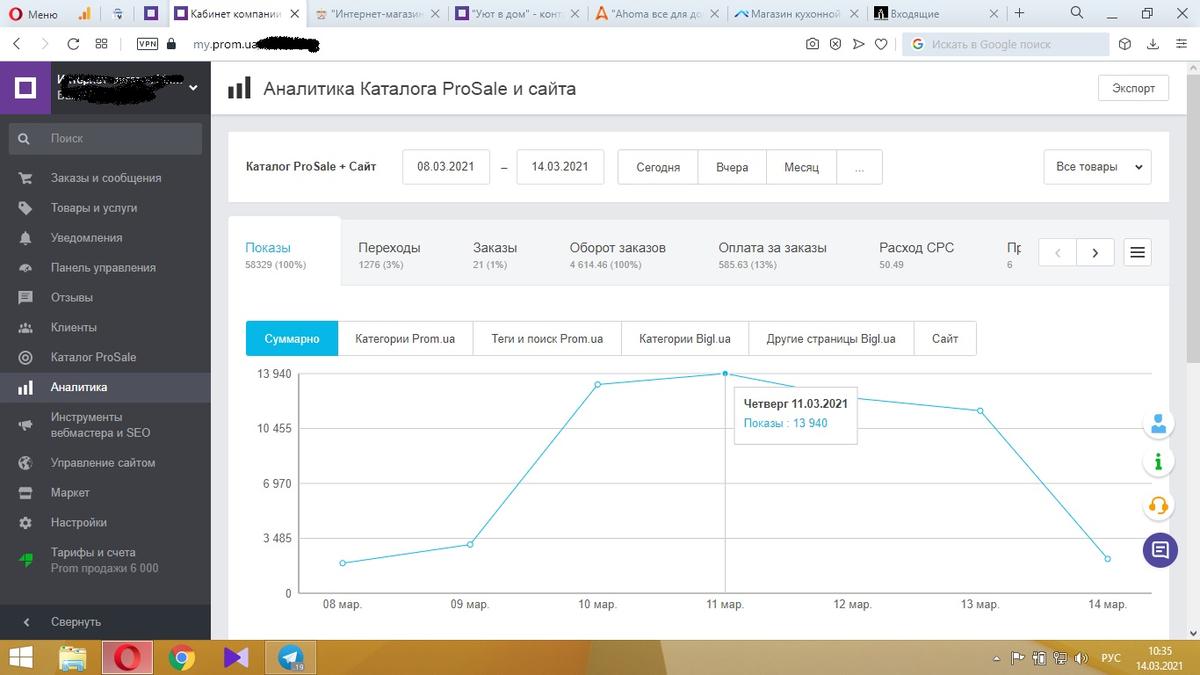Open browser downloads icon
1200x675 pixels.
pos(1153,44)
